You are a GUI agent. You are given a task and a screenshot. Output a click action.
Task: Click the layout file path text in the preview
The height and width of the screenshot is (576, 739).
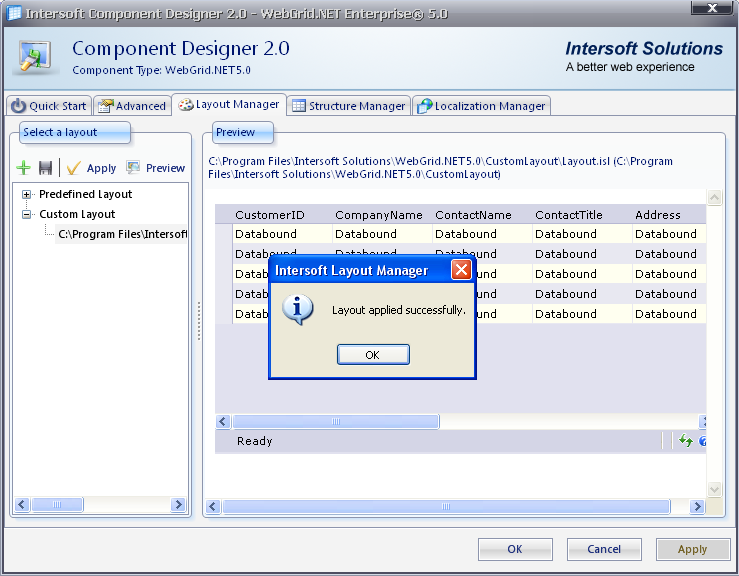tap(440, 167)
